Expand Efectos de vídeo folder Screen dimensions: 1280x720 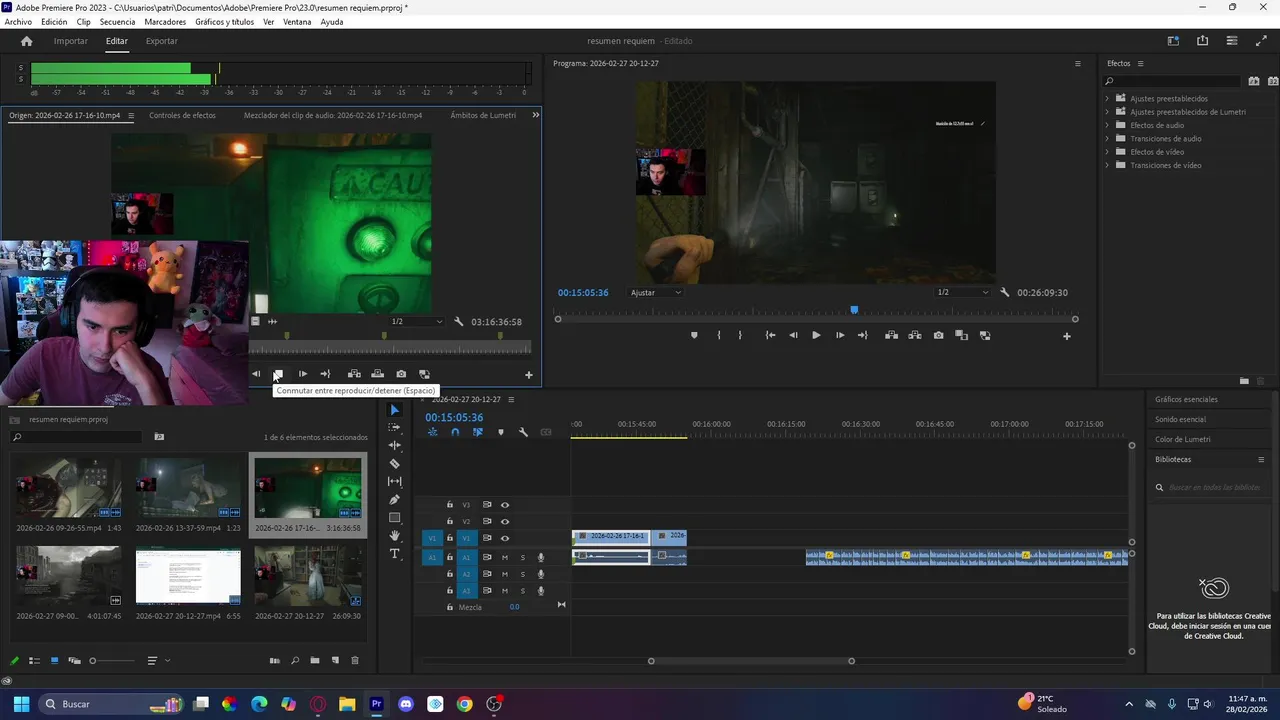(x=1107, y=152)
